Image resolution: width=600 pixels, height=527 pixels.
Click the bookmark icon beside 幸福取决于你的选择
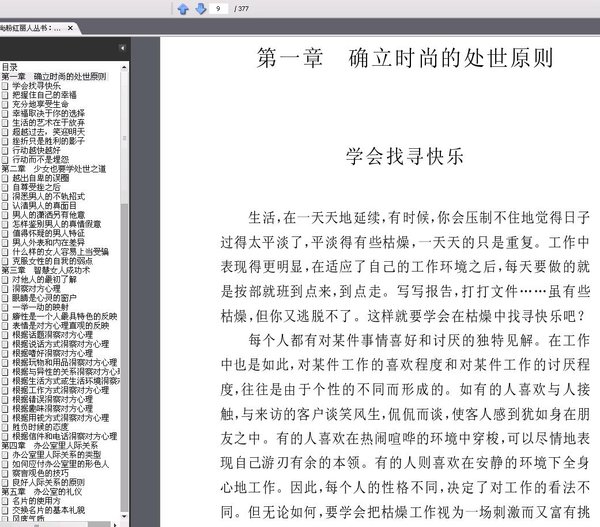[x=5, y=114]
